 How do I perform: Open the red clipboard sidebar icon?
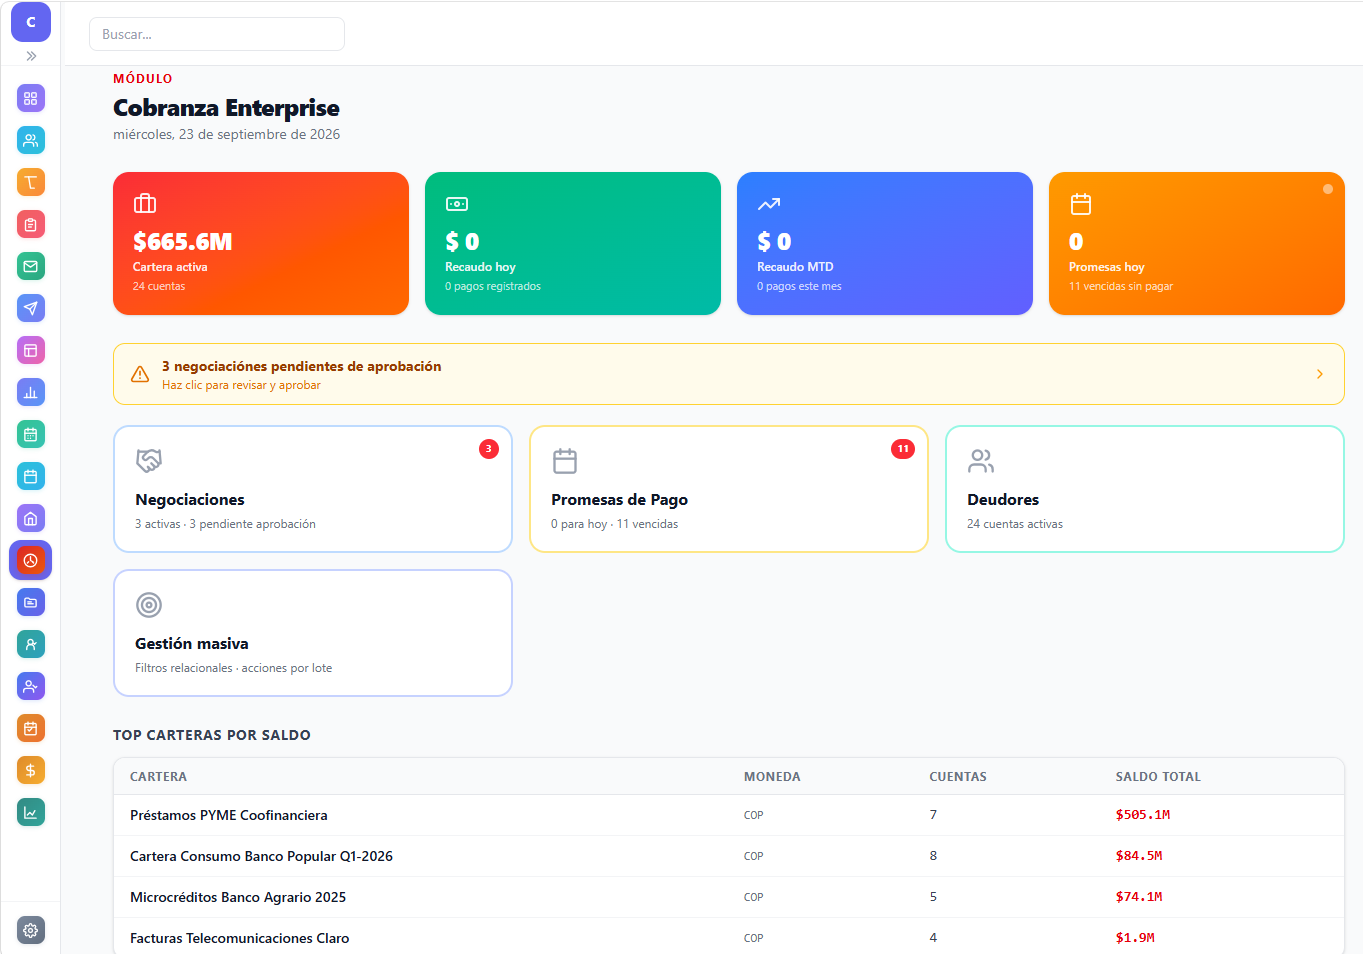pos(30,224)
